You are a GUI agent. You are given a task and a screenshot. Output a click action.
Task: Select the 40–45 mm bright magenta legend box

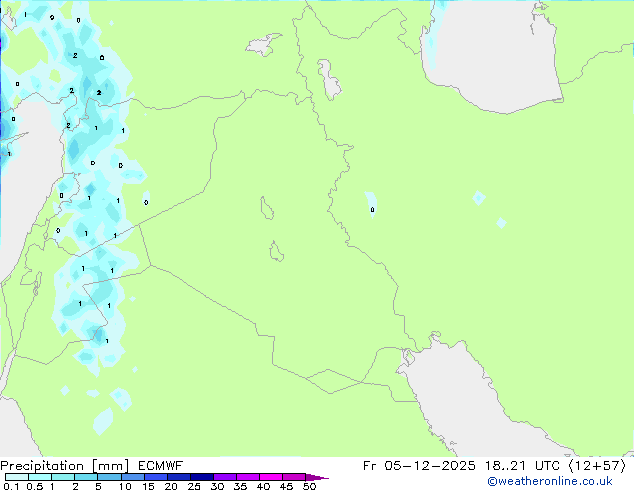[271, 477]
